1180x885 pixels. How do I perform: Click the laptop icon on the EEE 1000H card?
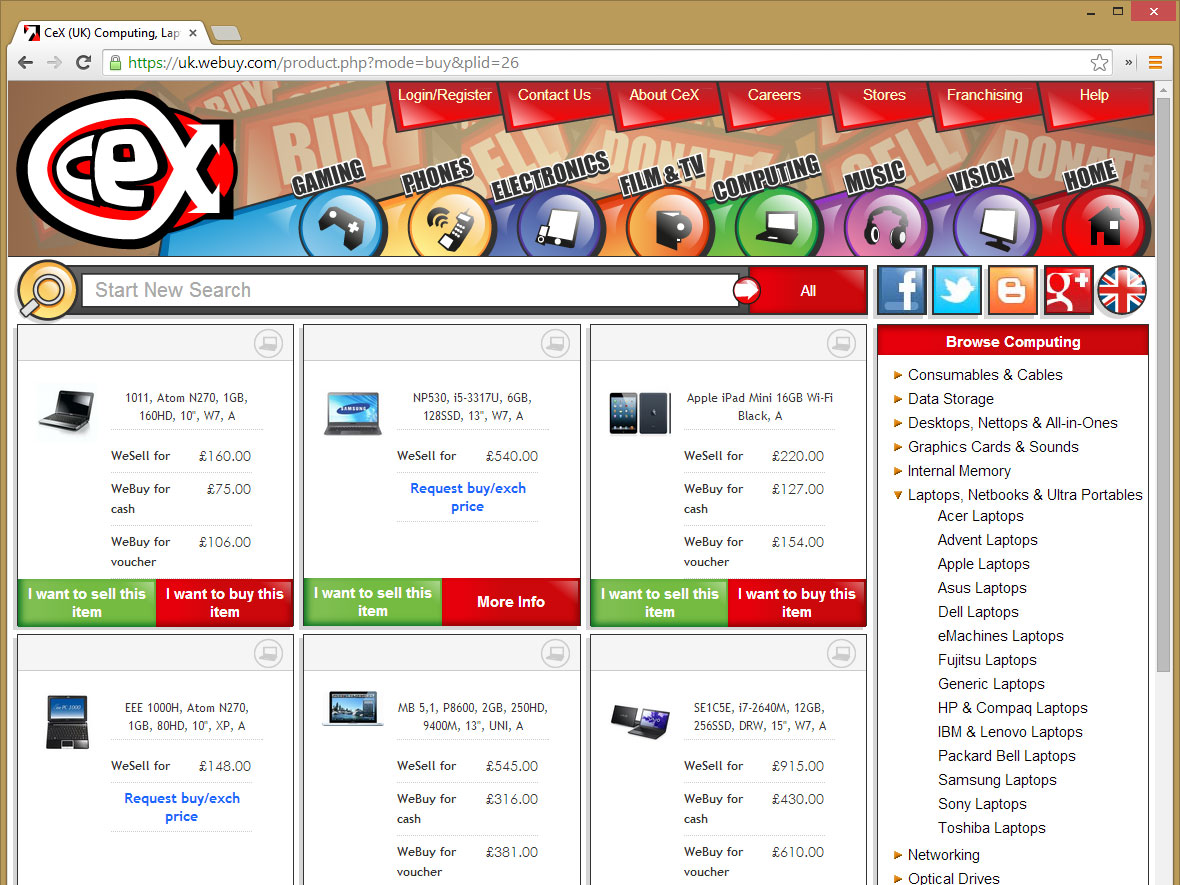269,653
